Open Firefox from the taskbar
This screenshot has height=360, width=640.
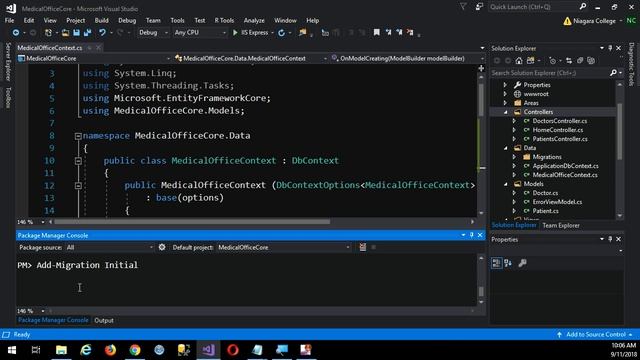tap(110, 350)
